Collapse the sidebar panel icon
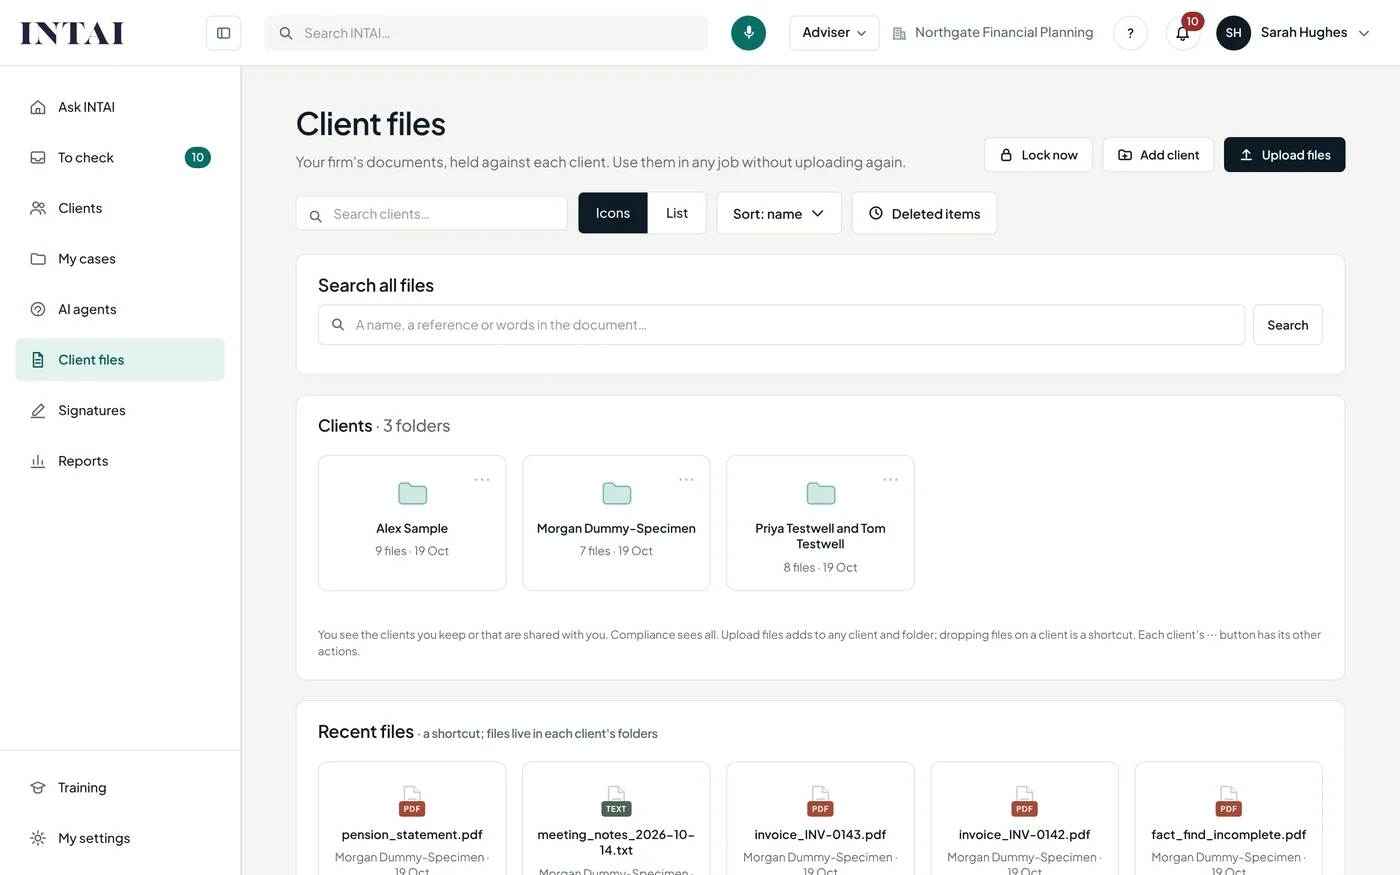Screen dimensions: 1400x875 point(223,33)
